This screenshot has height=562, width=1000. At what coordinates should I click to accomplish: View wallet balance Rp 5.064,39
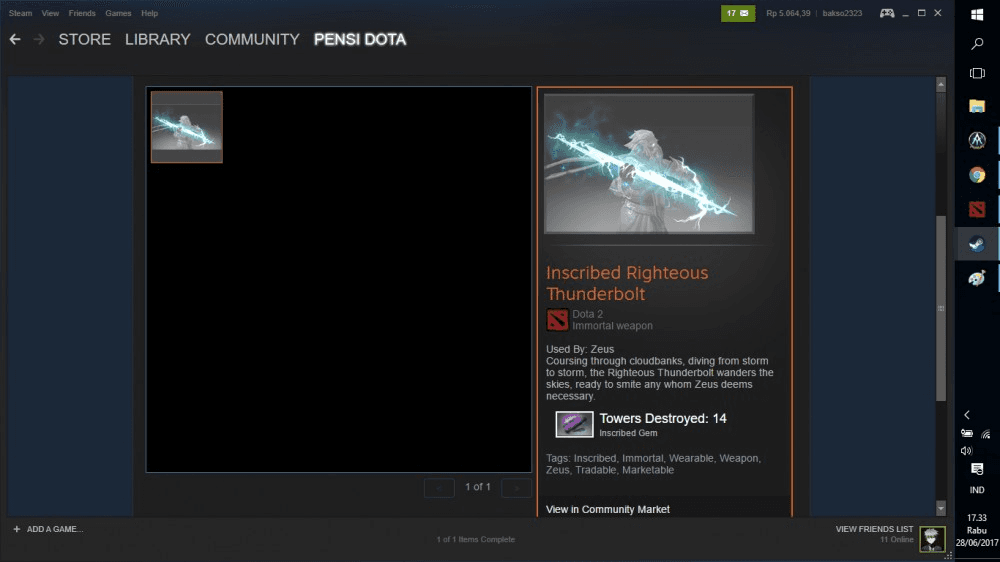point(788,13)
